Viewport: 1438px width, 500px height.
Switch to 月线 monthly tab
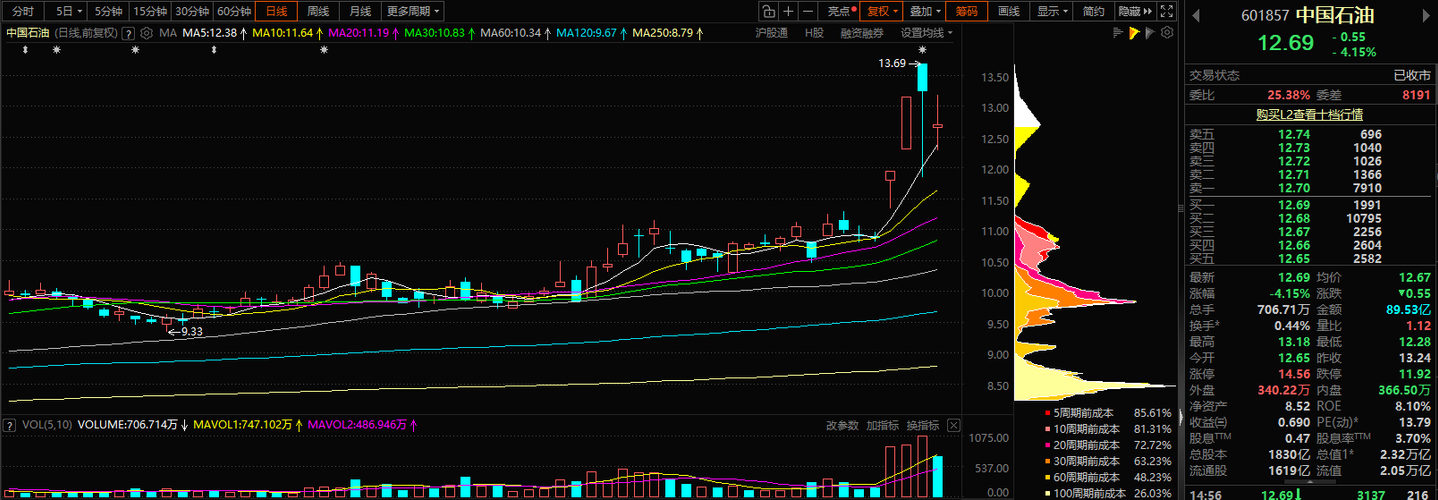tap(358, 11)
